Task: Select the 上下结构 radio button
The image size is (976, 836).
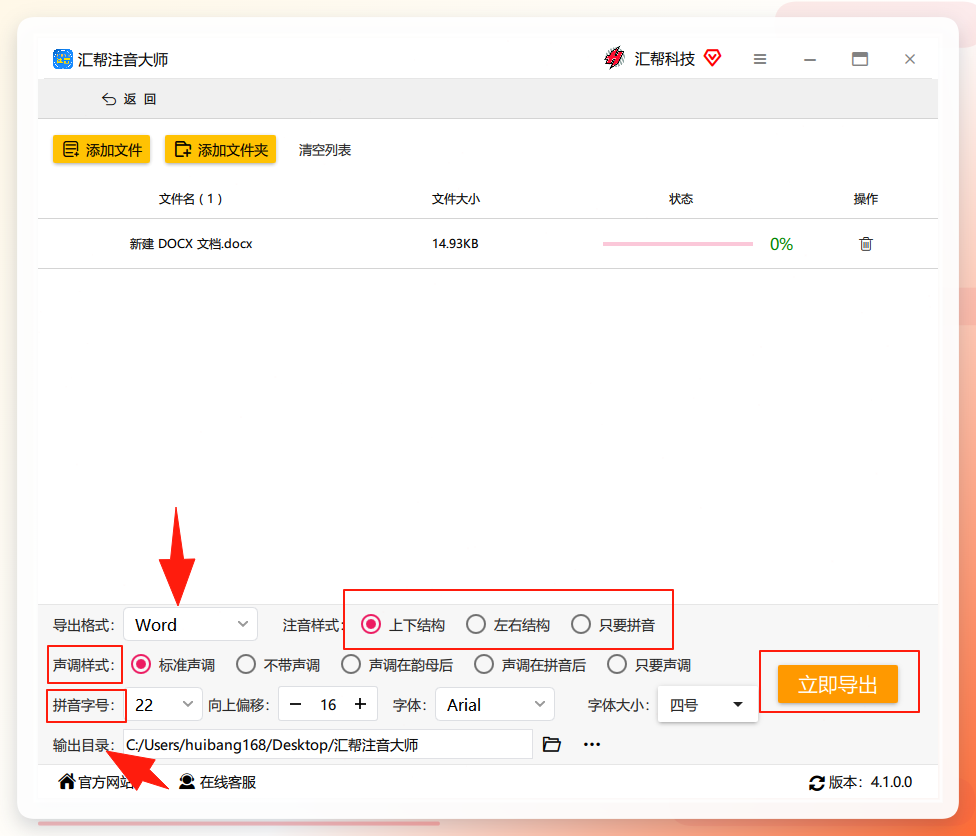Action: [371, 624]
